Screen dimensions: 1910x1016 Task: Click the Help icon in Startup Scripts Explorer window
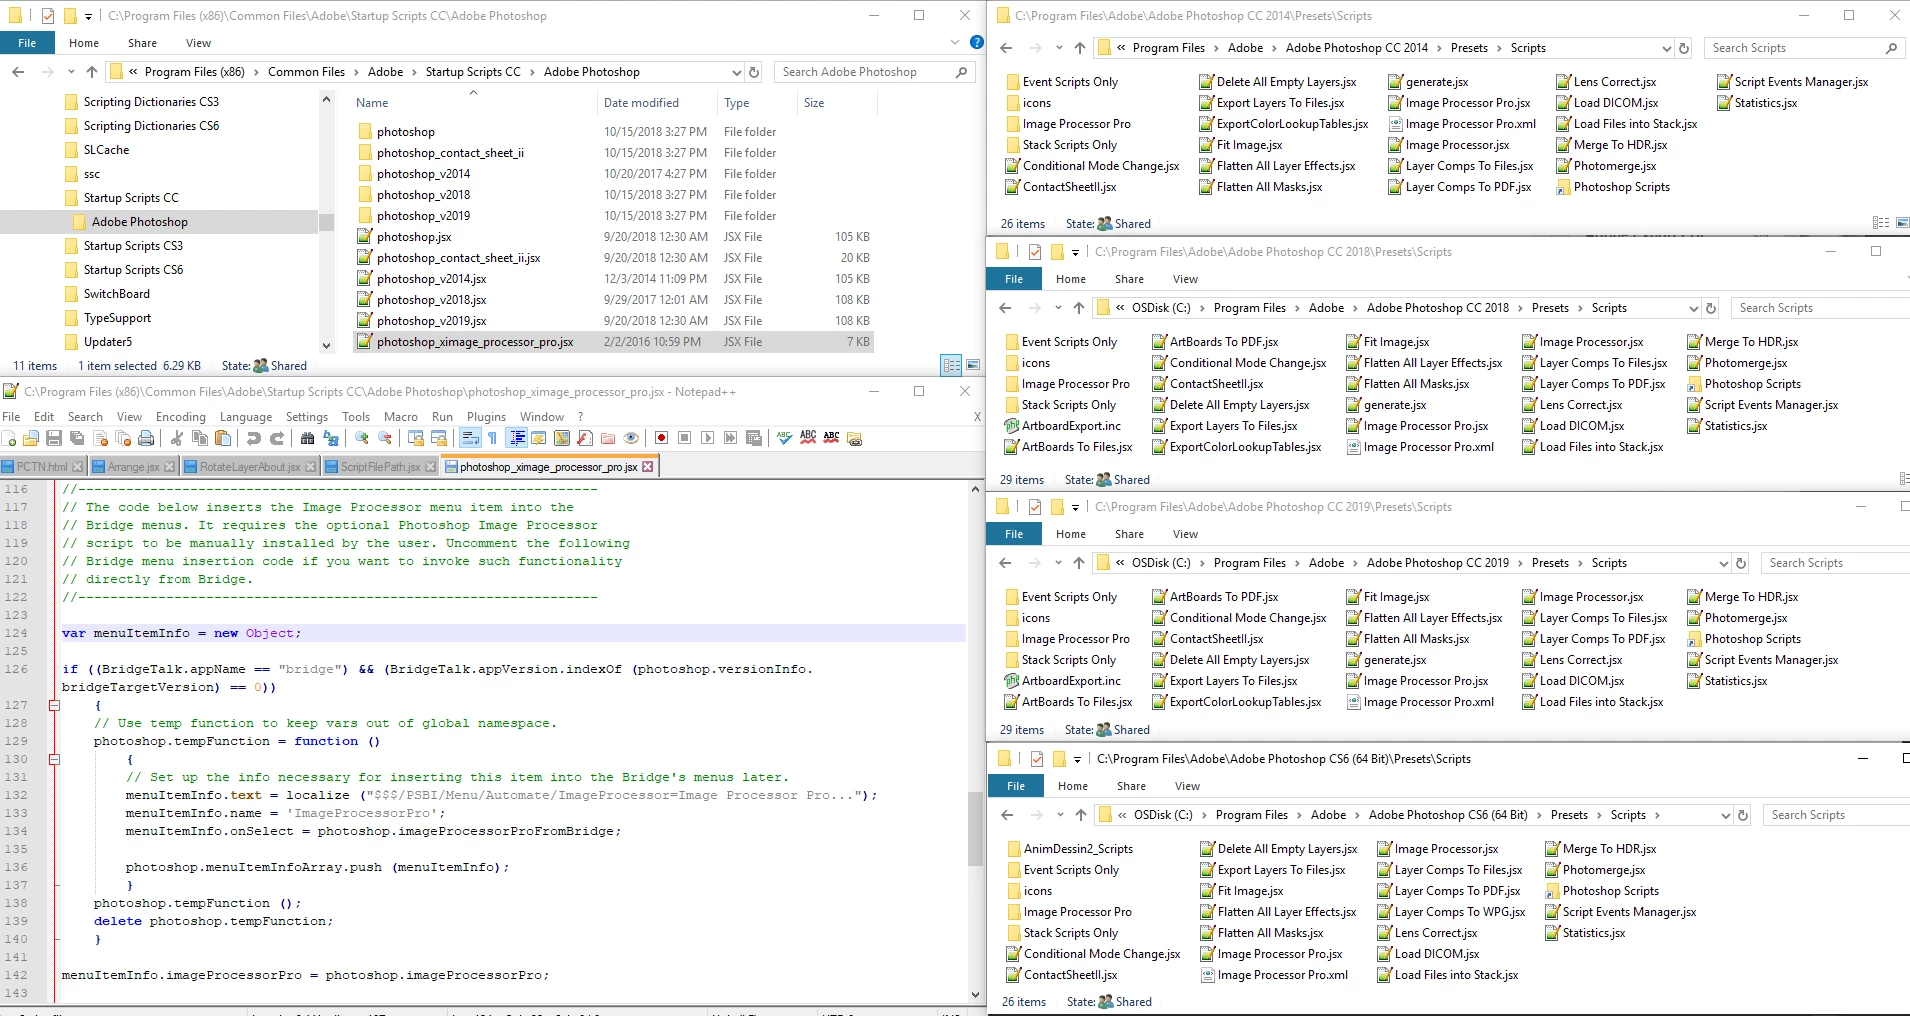point(977,42)
